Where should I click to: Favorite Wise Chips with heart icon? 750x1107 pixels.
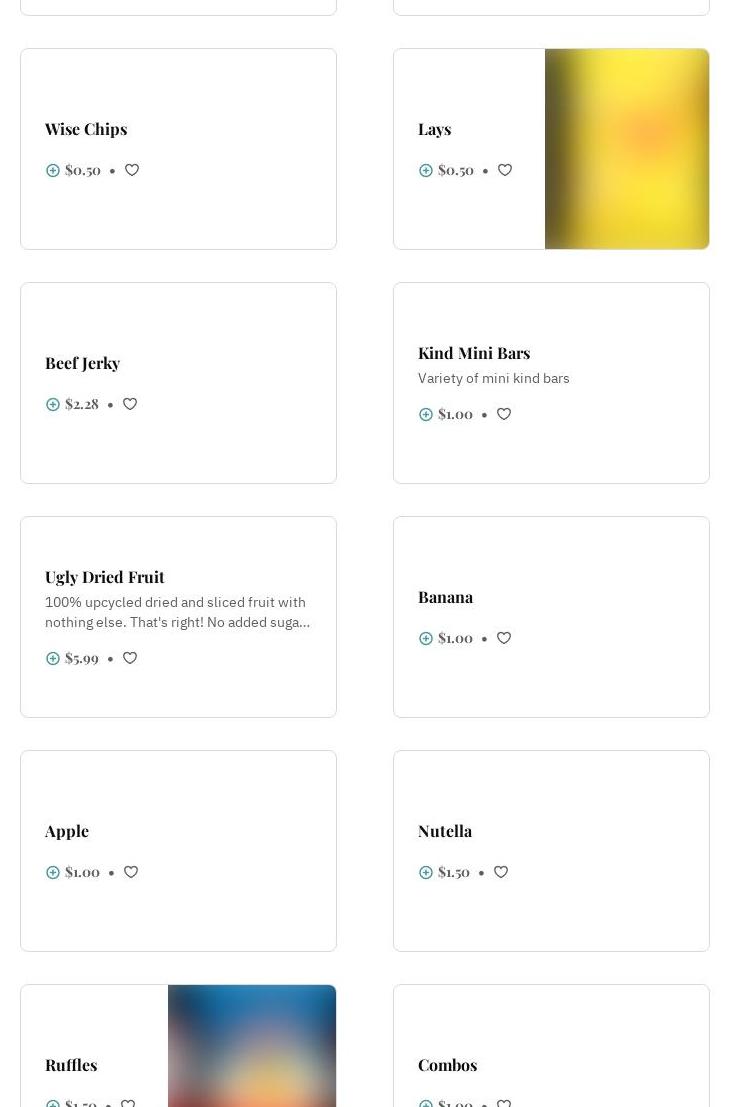pos(132,170)
